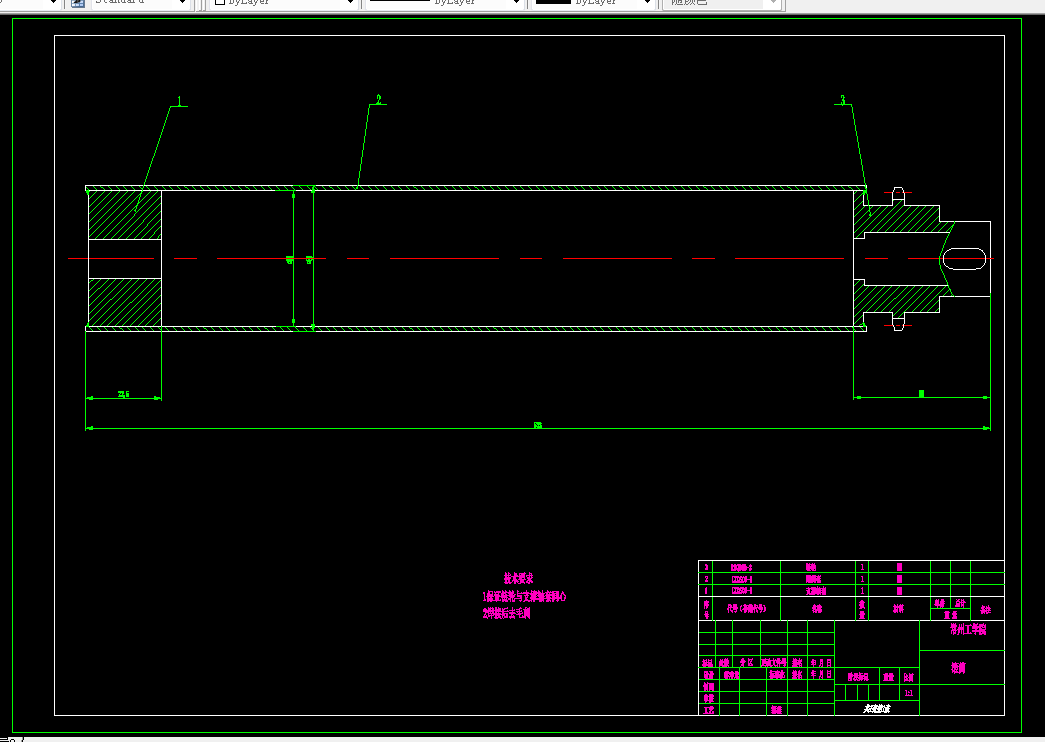Select the white drawing number text at bottom
The width and height of the screenshot is (1045, 742).
(876, 709)
